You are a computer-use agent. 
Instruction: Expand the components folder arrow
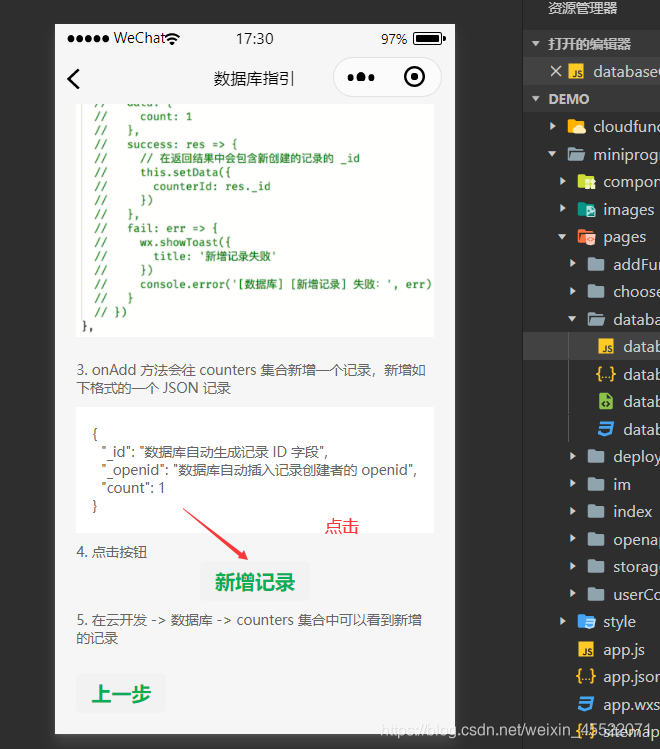(x=563, y=181)
